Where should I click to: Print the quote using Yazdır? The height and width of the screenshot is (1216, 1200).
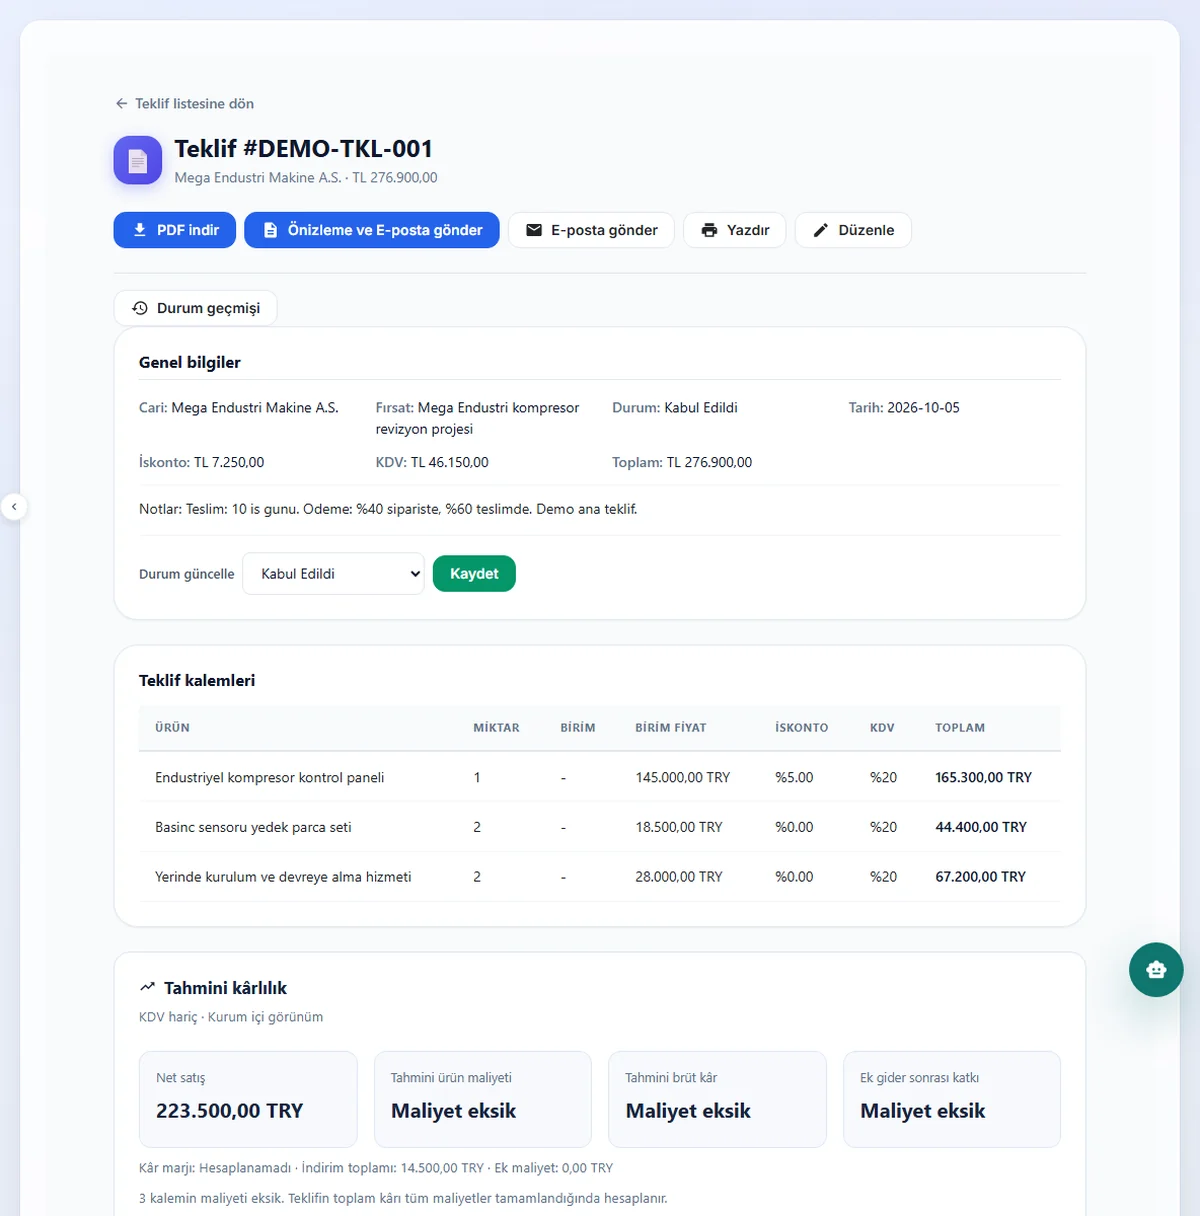pos(735,230)
